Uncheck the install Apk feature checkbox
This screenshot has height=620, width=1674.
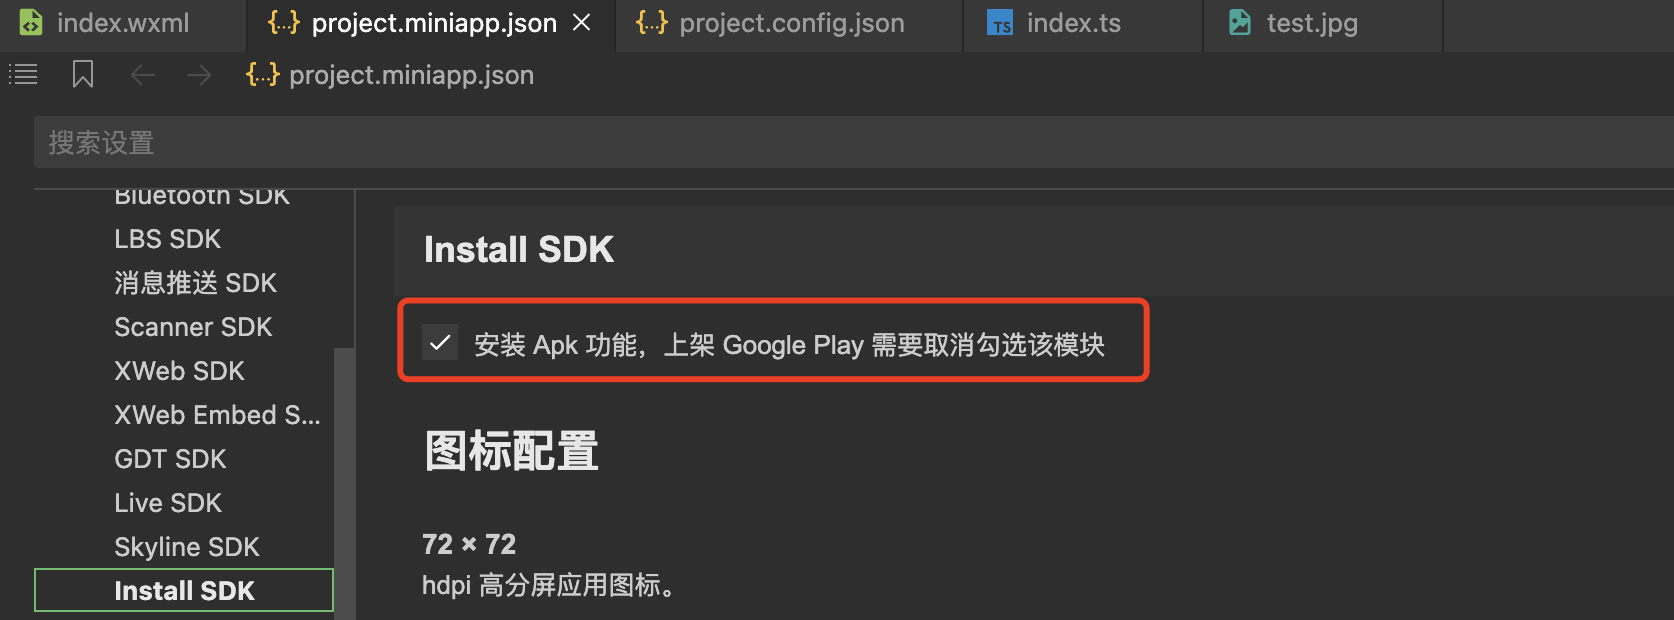[440, 342]
